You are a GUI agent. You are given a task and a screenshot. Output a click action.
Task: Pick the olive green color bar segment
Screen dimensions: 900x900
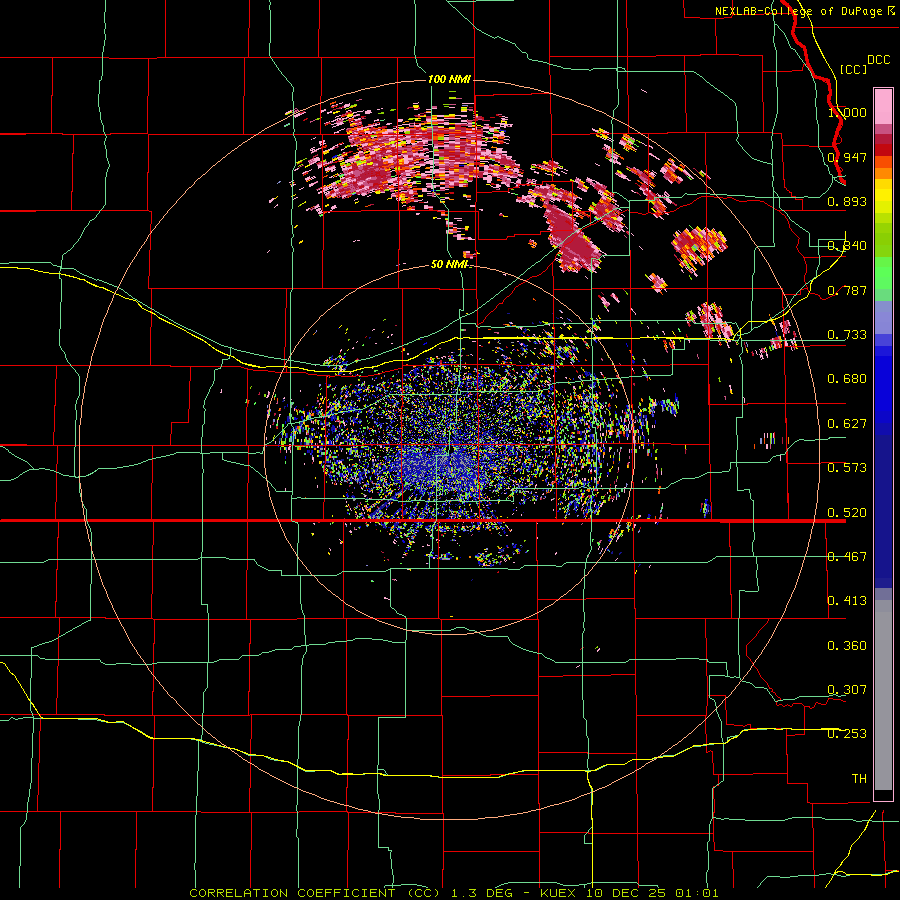coord(883,240)
